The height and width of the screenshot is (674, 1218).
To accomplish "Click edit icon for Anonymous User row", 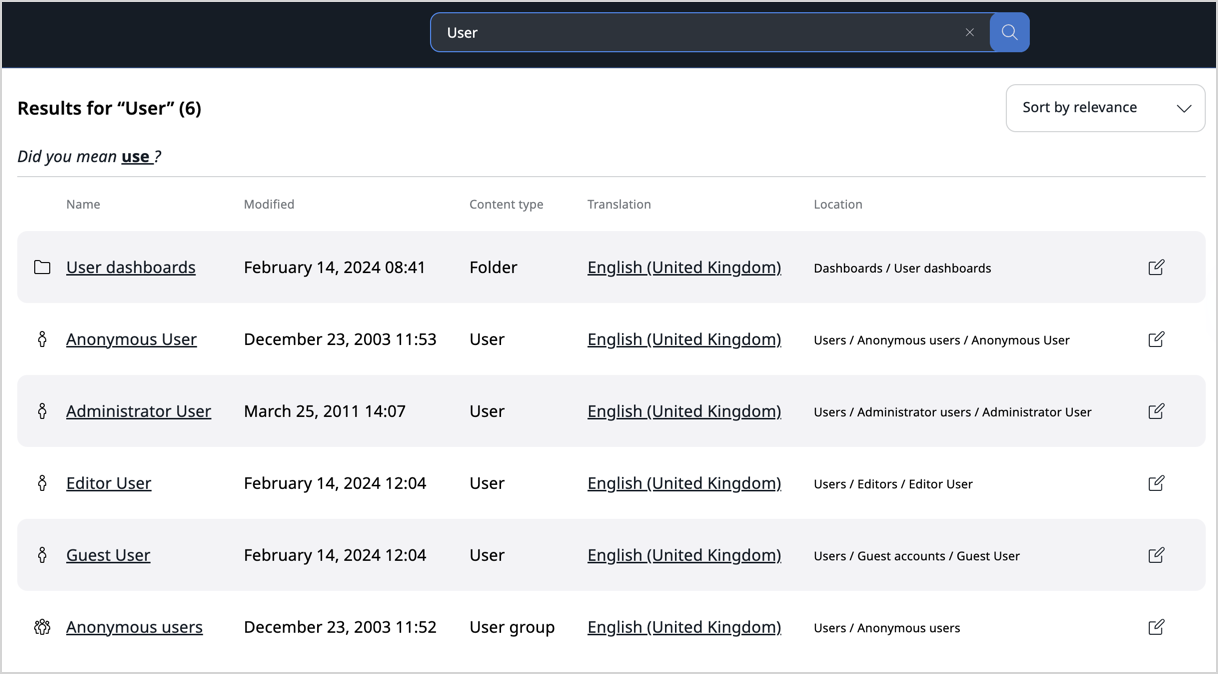I will tap(1156, 339).
